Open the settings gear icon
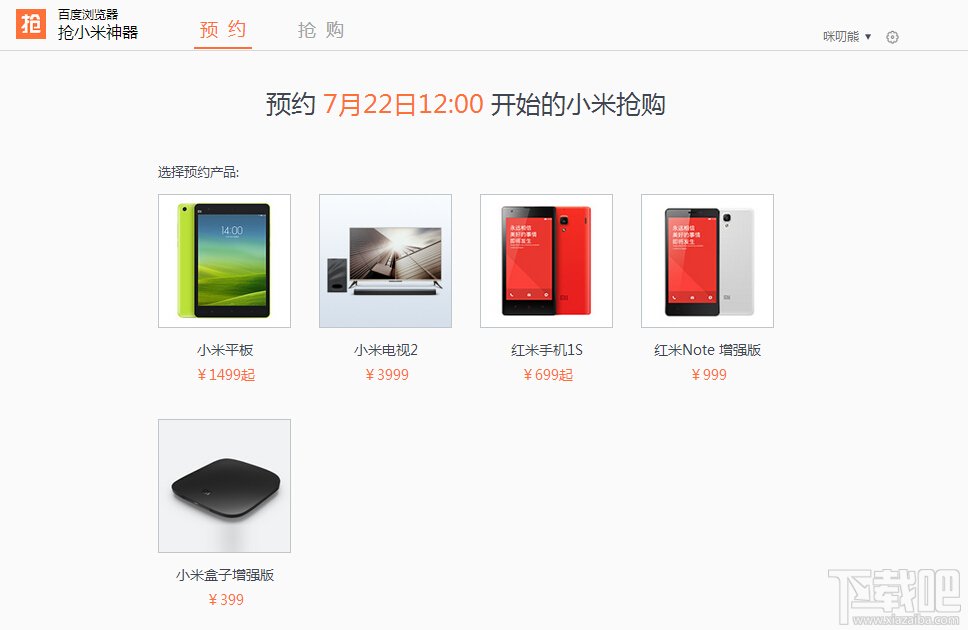Screen dimensions: 968x630 pos(892,37)
